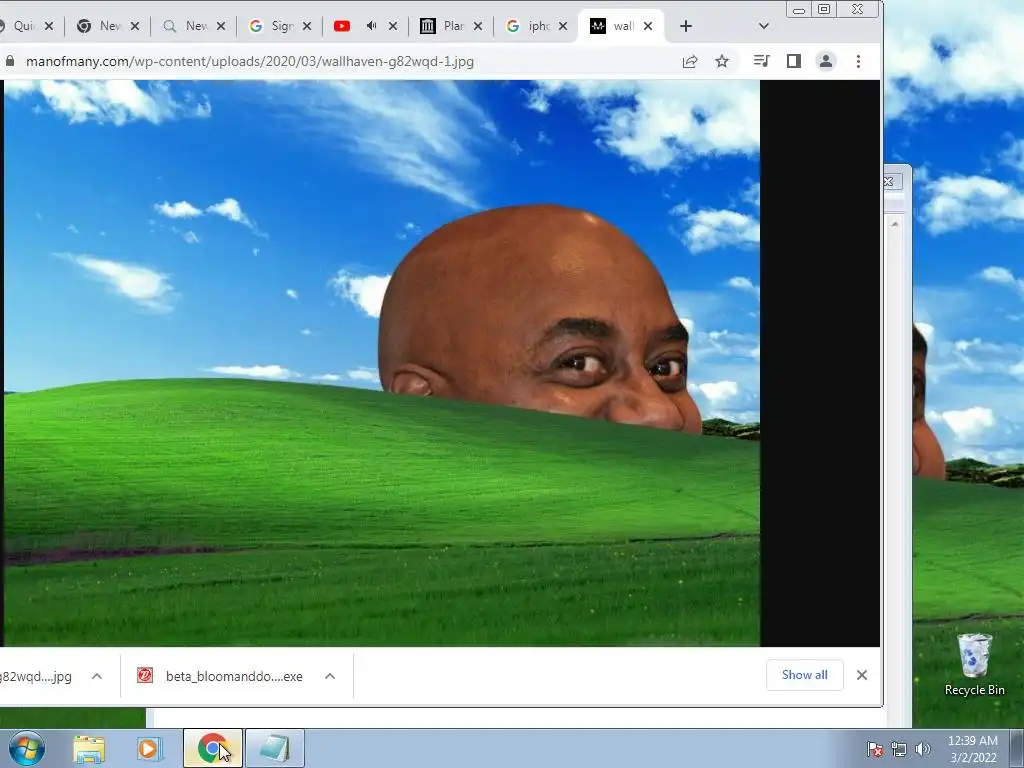Screen dimensions: 1024x768
Task: Switch to the YouTube tab
Action: point(342,26)
